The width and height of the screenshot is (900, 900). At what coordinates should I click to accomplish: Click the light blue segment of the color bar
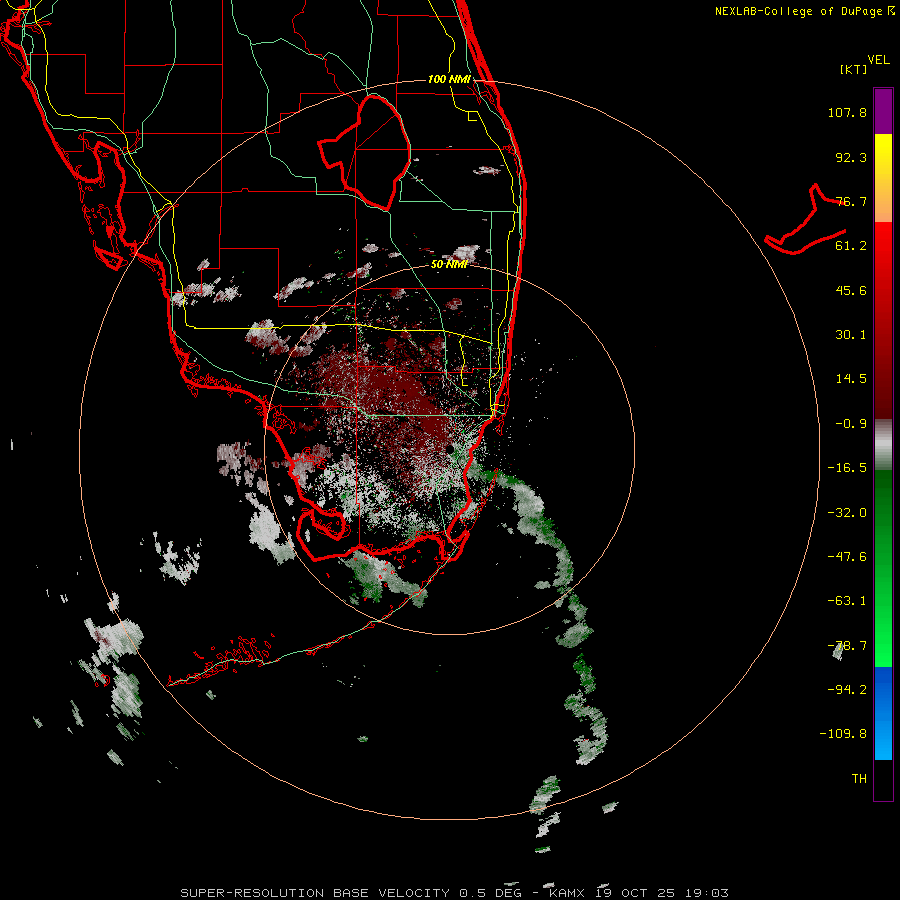(883, 738)
